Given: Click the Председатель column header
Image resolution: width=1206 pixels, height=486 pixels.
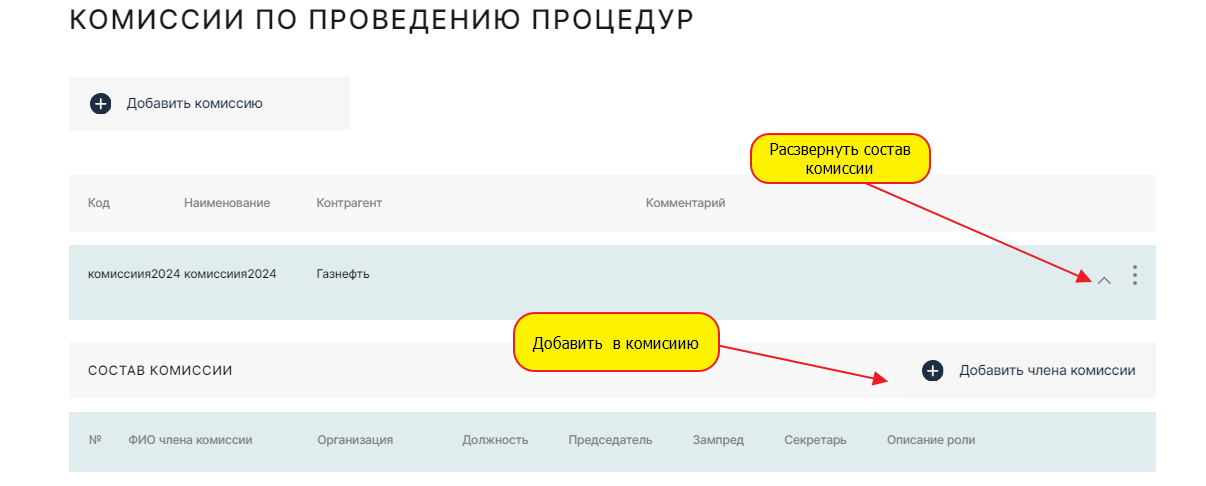Looking at the screenshot, I should pyautogui.click(x=610, y=440).
